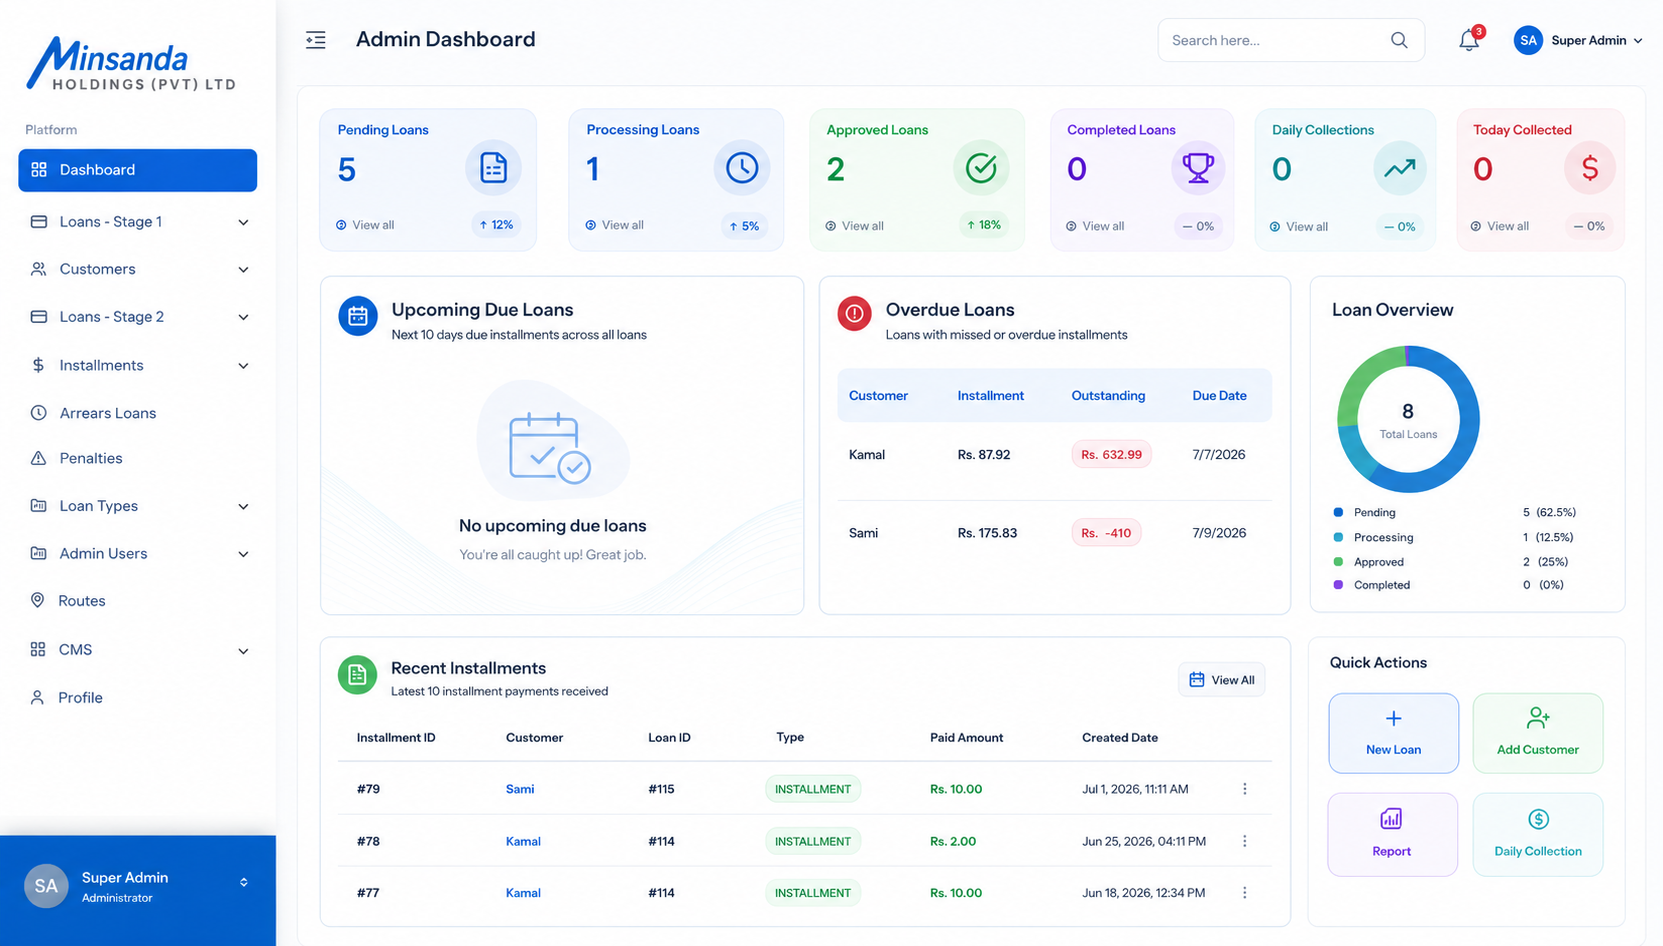Open the Dashboard sidebar item
Image resolution: width=1663 pixels, height=946 pixels.
(x=138, y=170)
